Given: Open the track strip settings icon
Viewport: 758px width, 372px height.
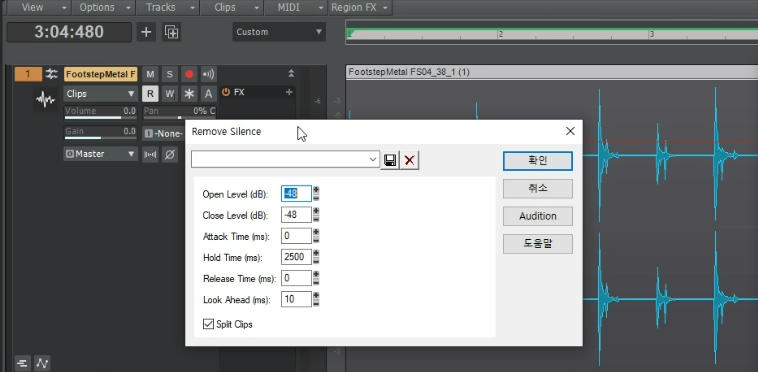Looking at the screenshot, I should [x=51, y=74].
